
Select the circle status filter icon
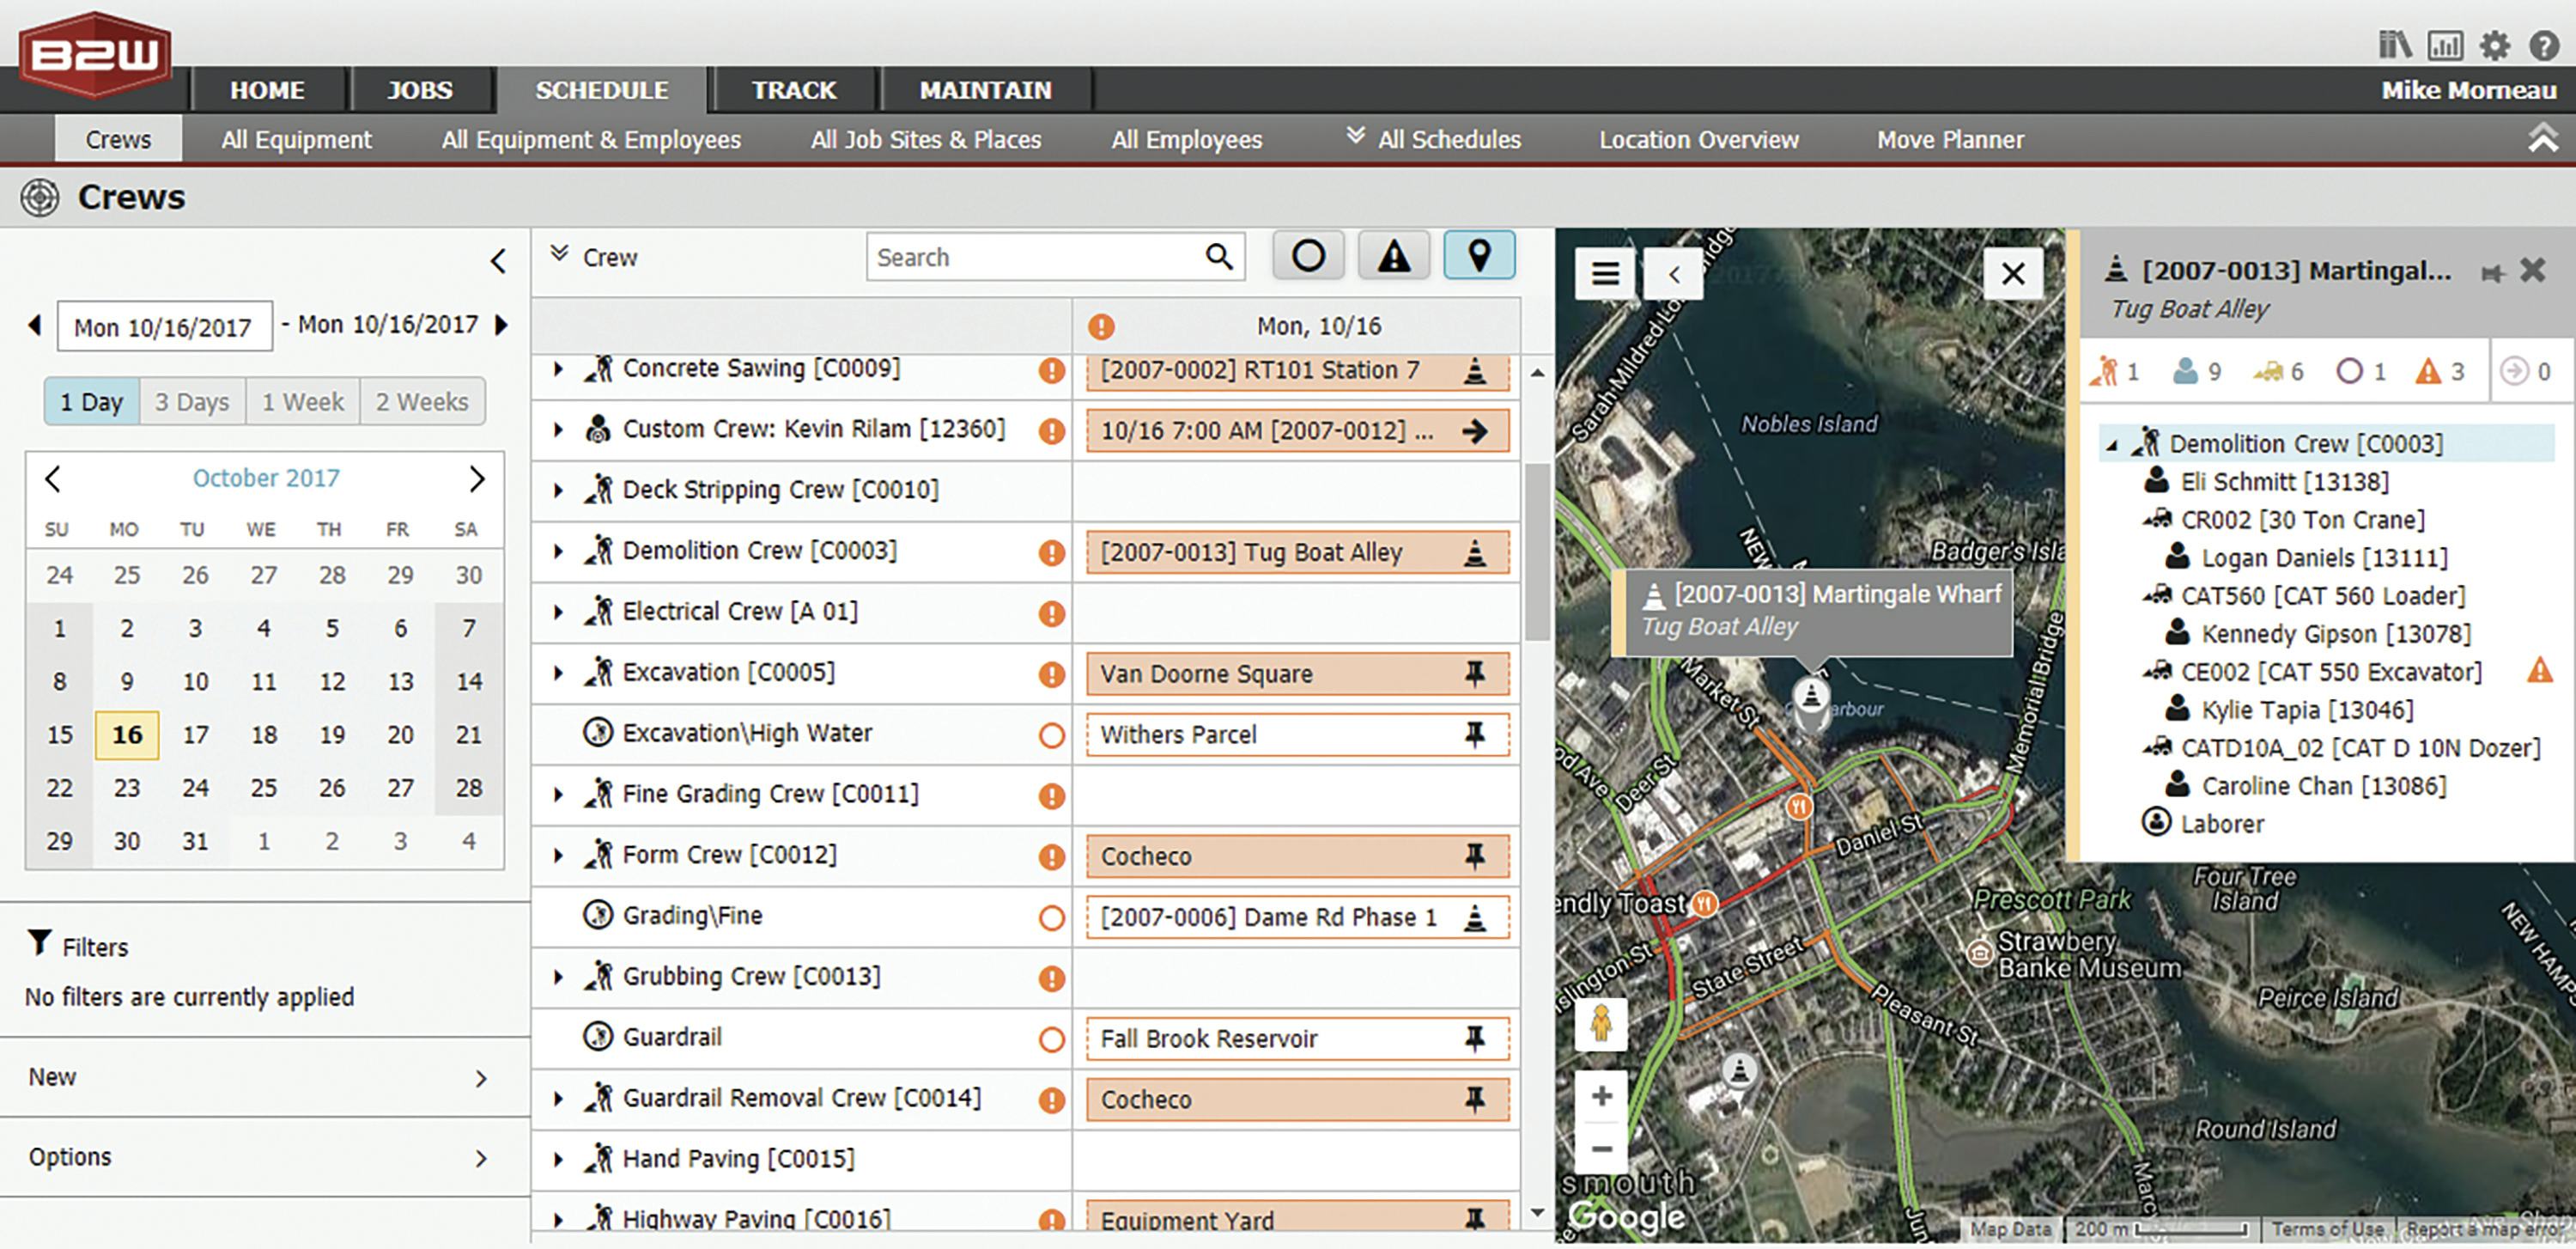coord(1309,255)
